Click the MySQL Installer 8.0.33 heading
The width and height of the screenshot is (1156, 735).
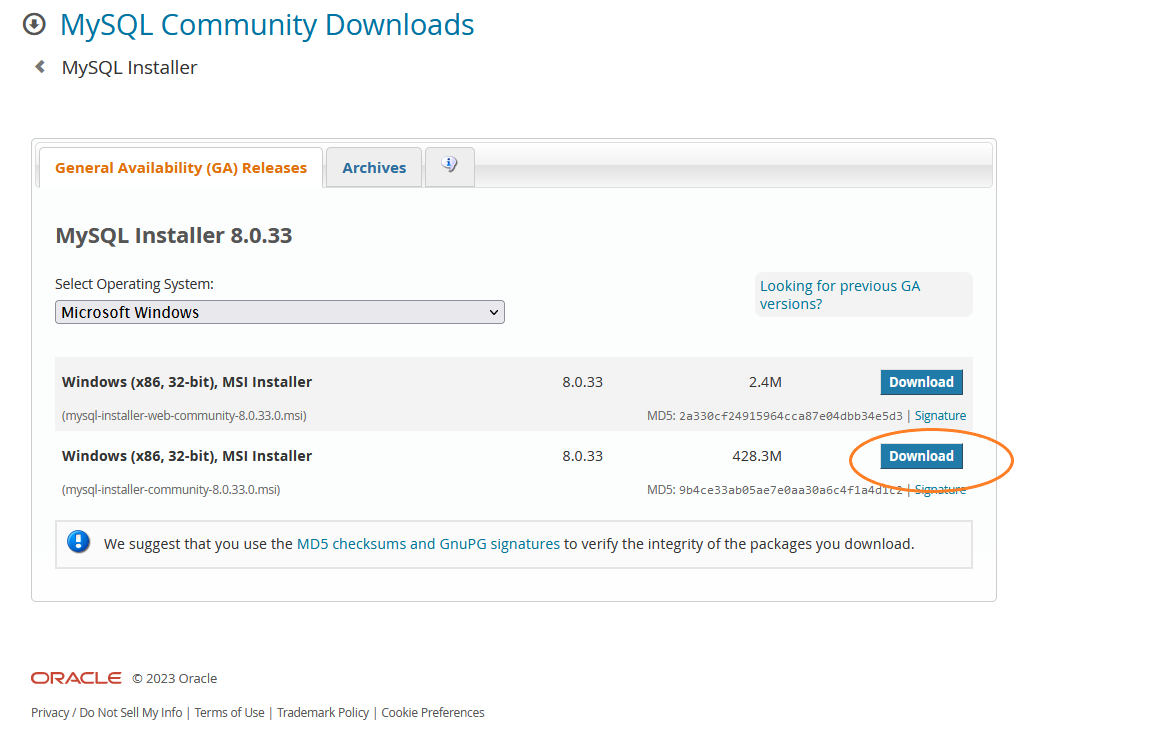tap(174, 235)
